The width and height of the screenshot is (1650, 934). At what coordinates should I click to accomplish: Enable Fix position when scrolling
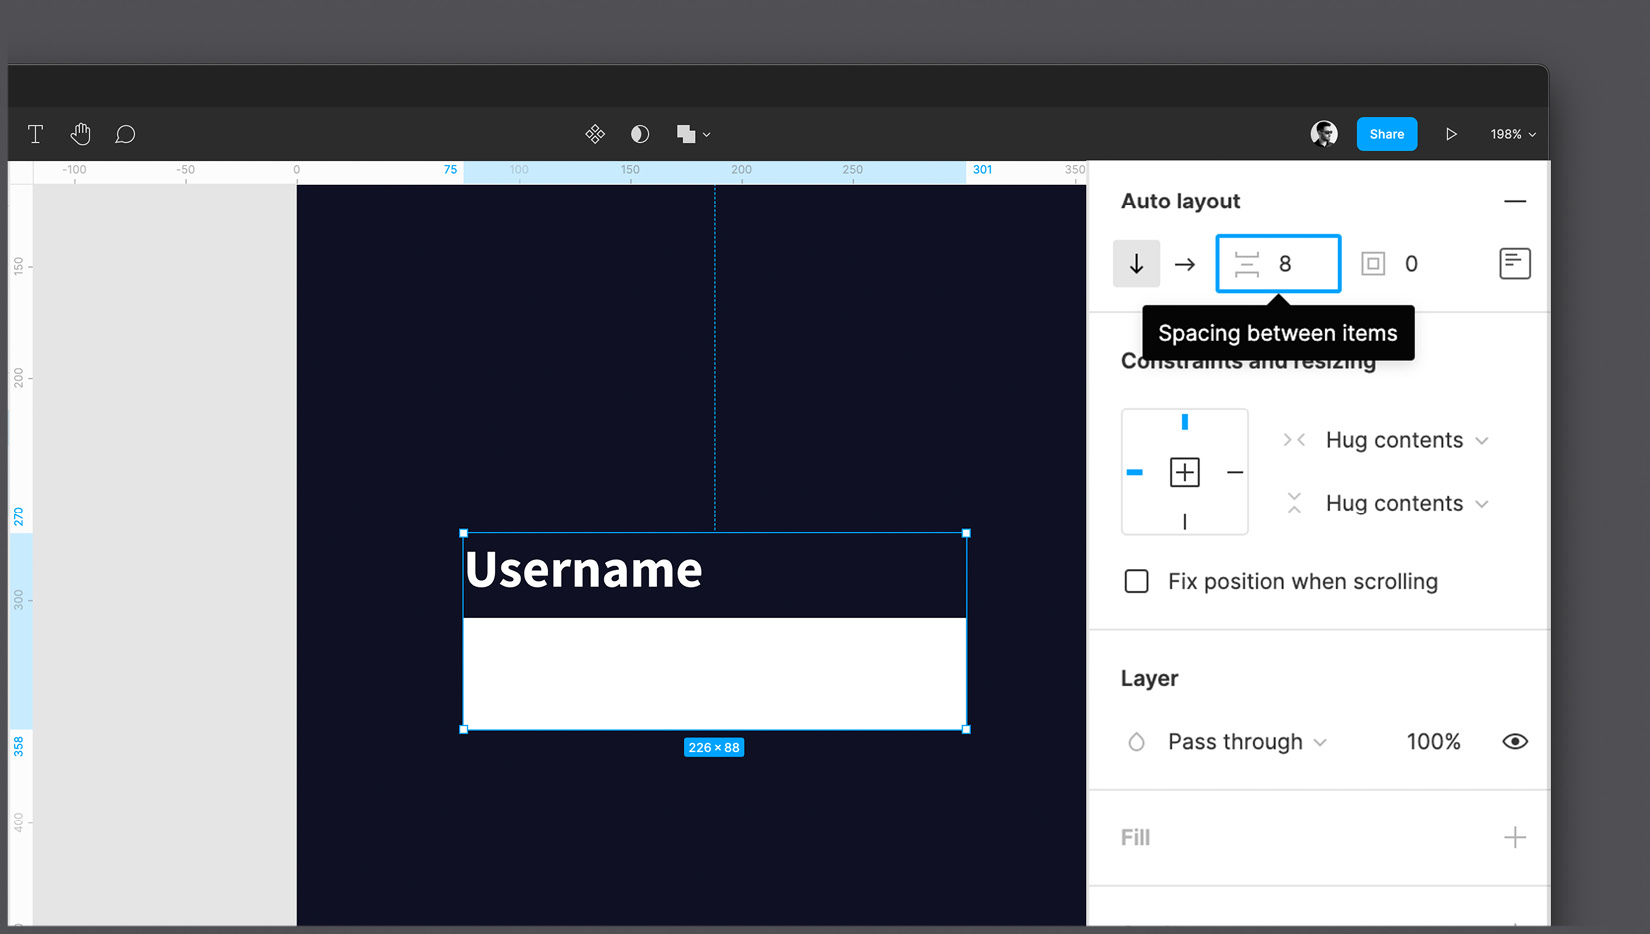click(x=1136, y=581)
